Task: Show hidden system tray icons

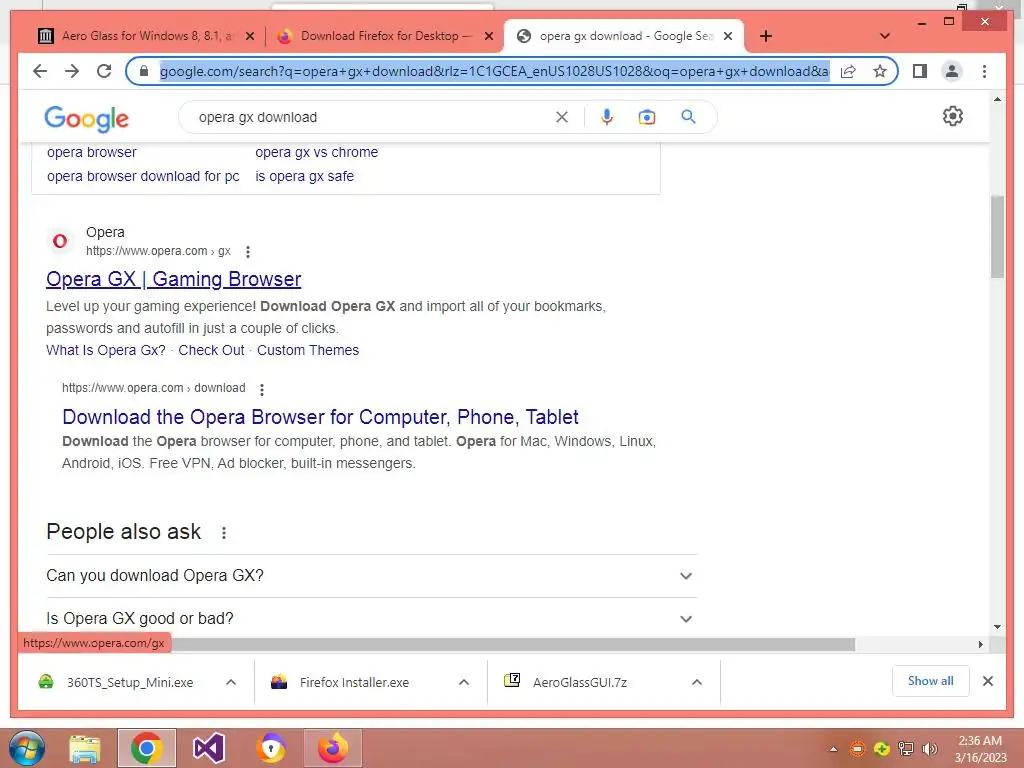Action: [833, 748]
